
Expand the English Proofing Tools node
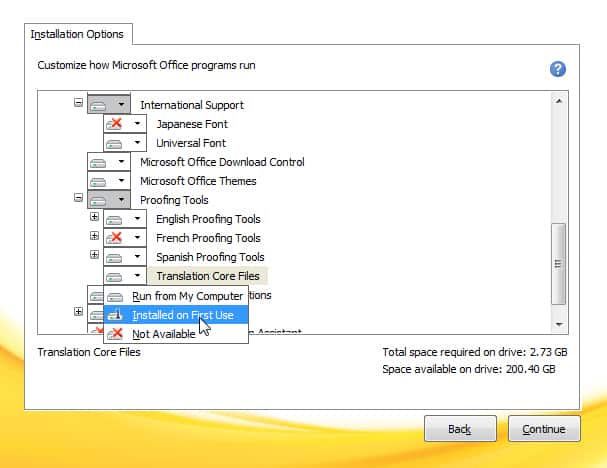point(94,216)
